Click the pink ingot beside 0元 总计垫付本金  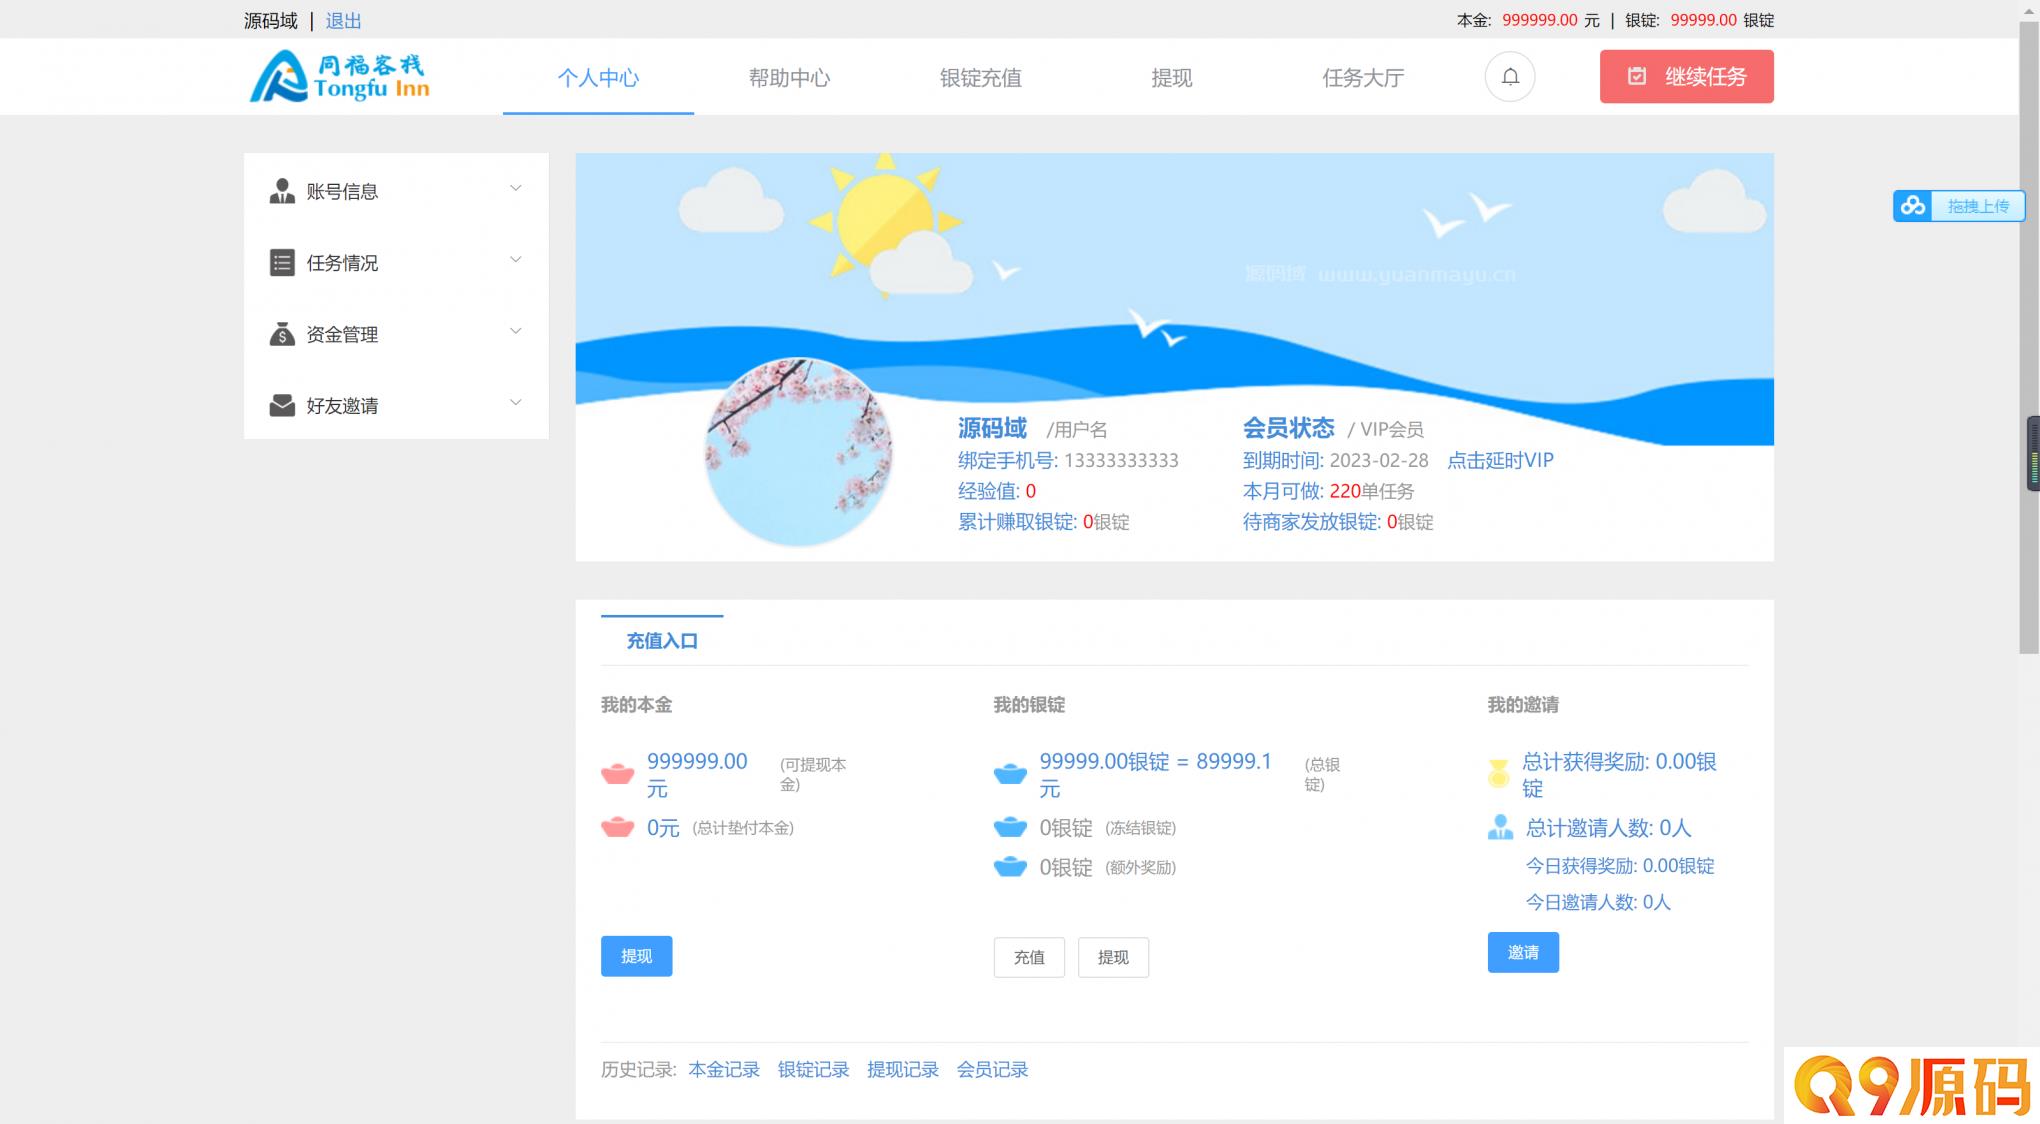(617, 827)
